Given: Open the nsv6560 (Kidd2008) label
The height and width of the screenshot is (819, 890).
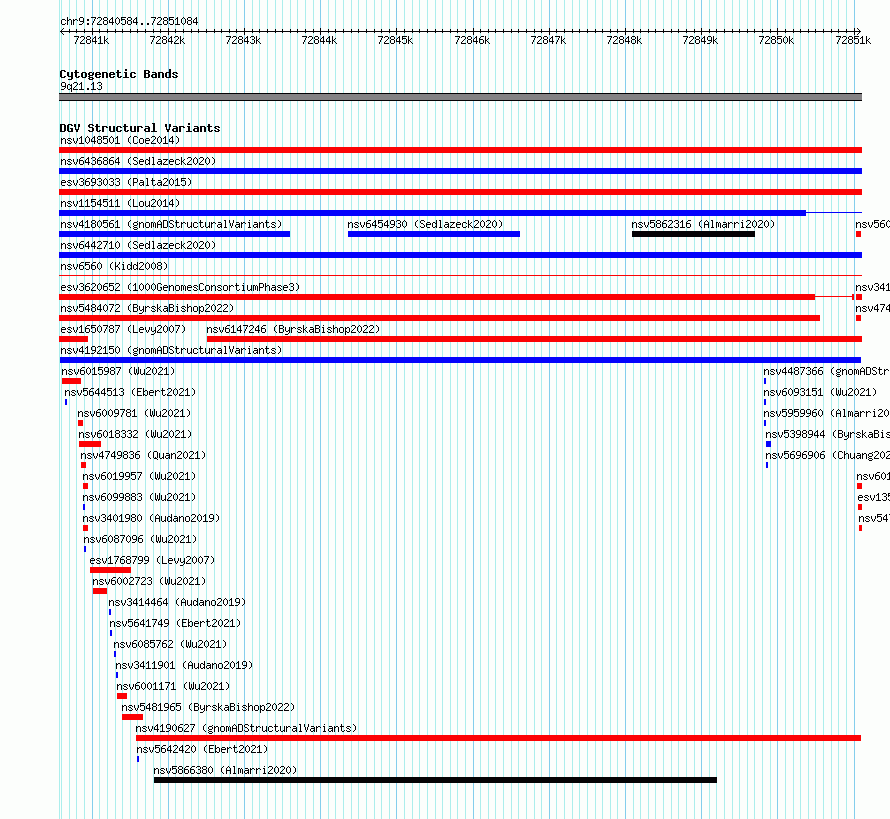Looking at the screenshot, I should pos(114,266).
